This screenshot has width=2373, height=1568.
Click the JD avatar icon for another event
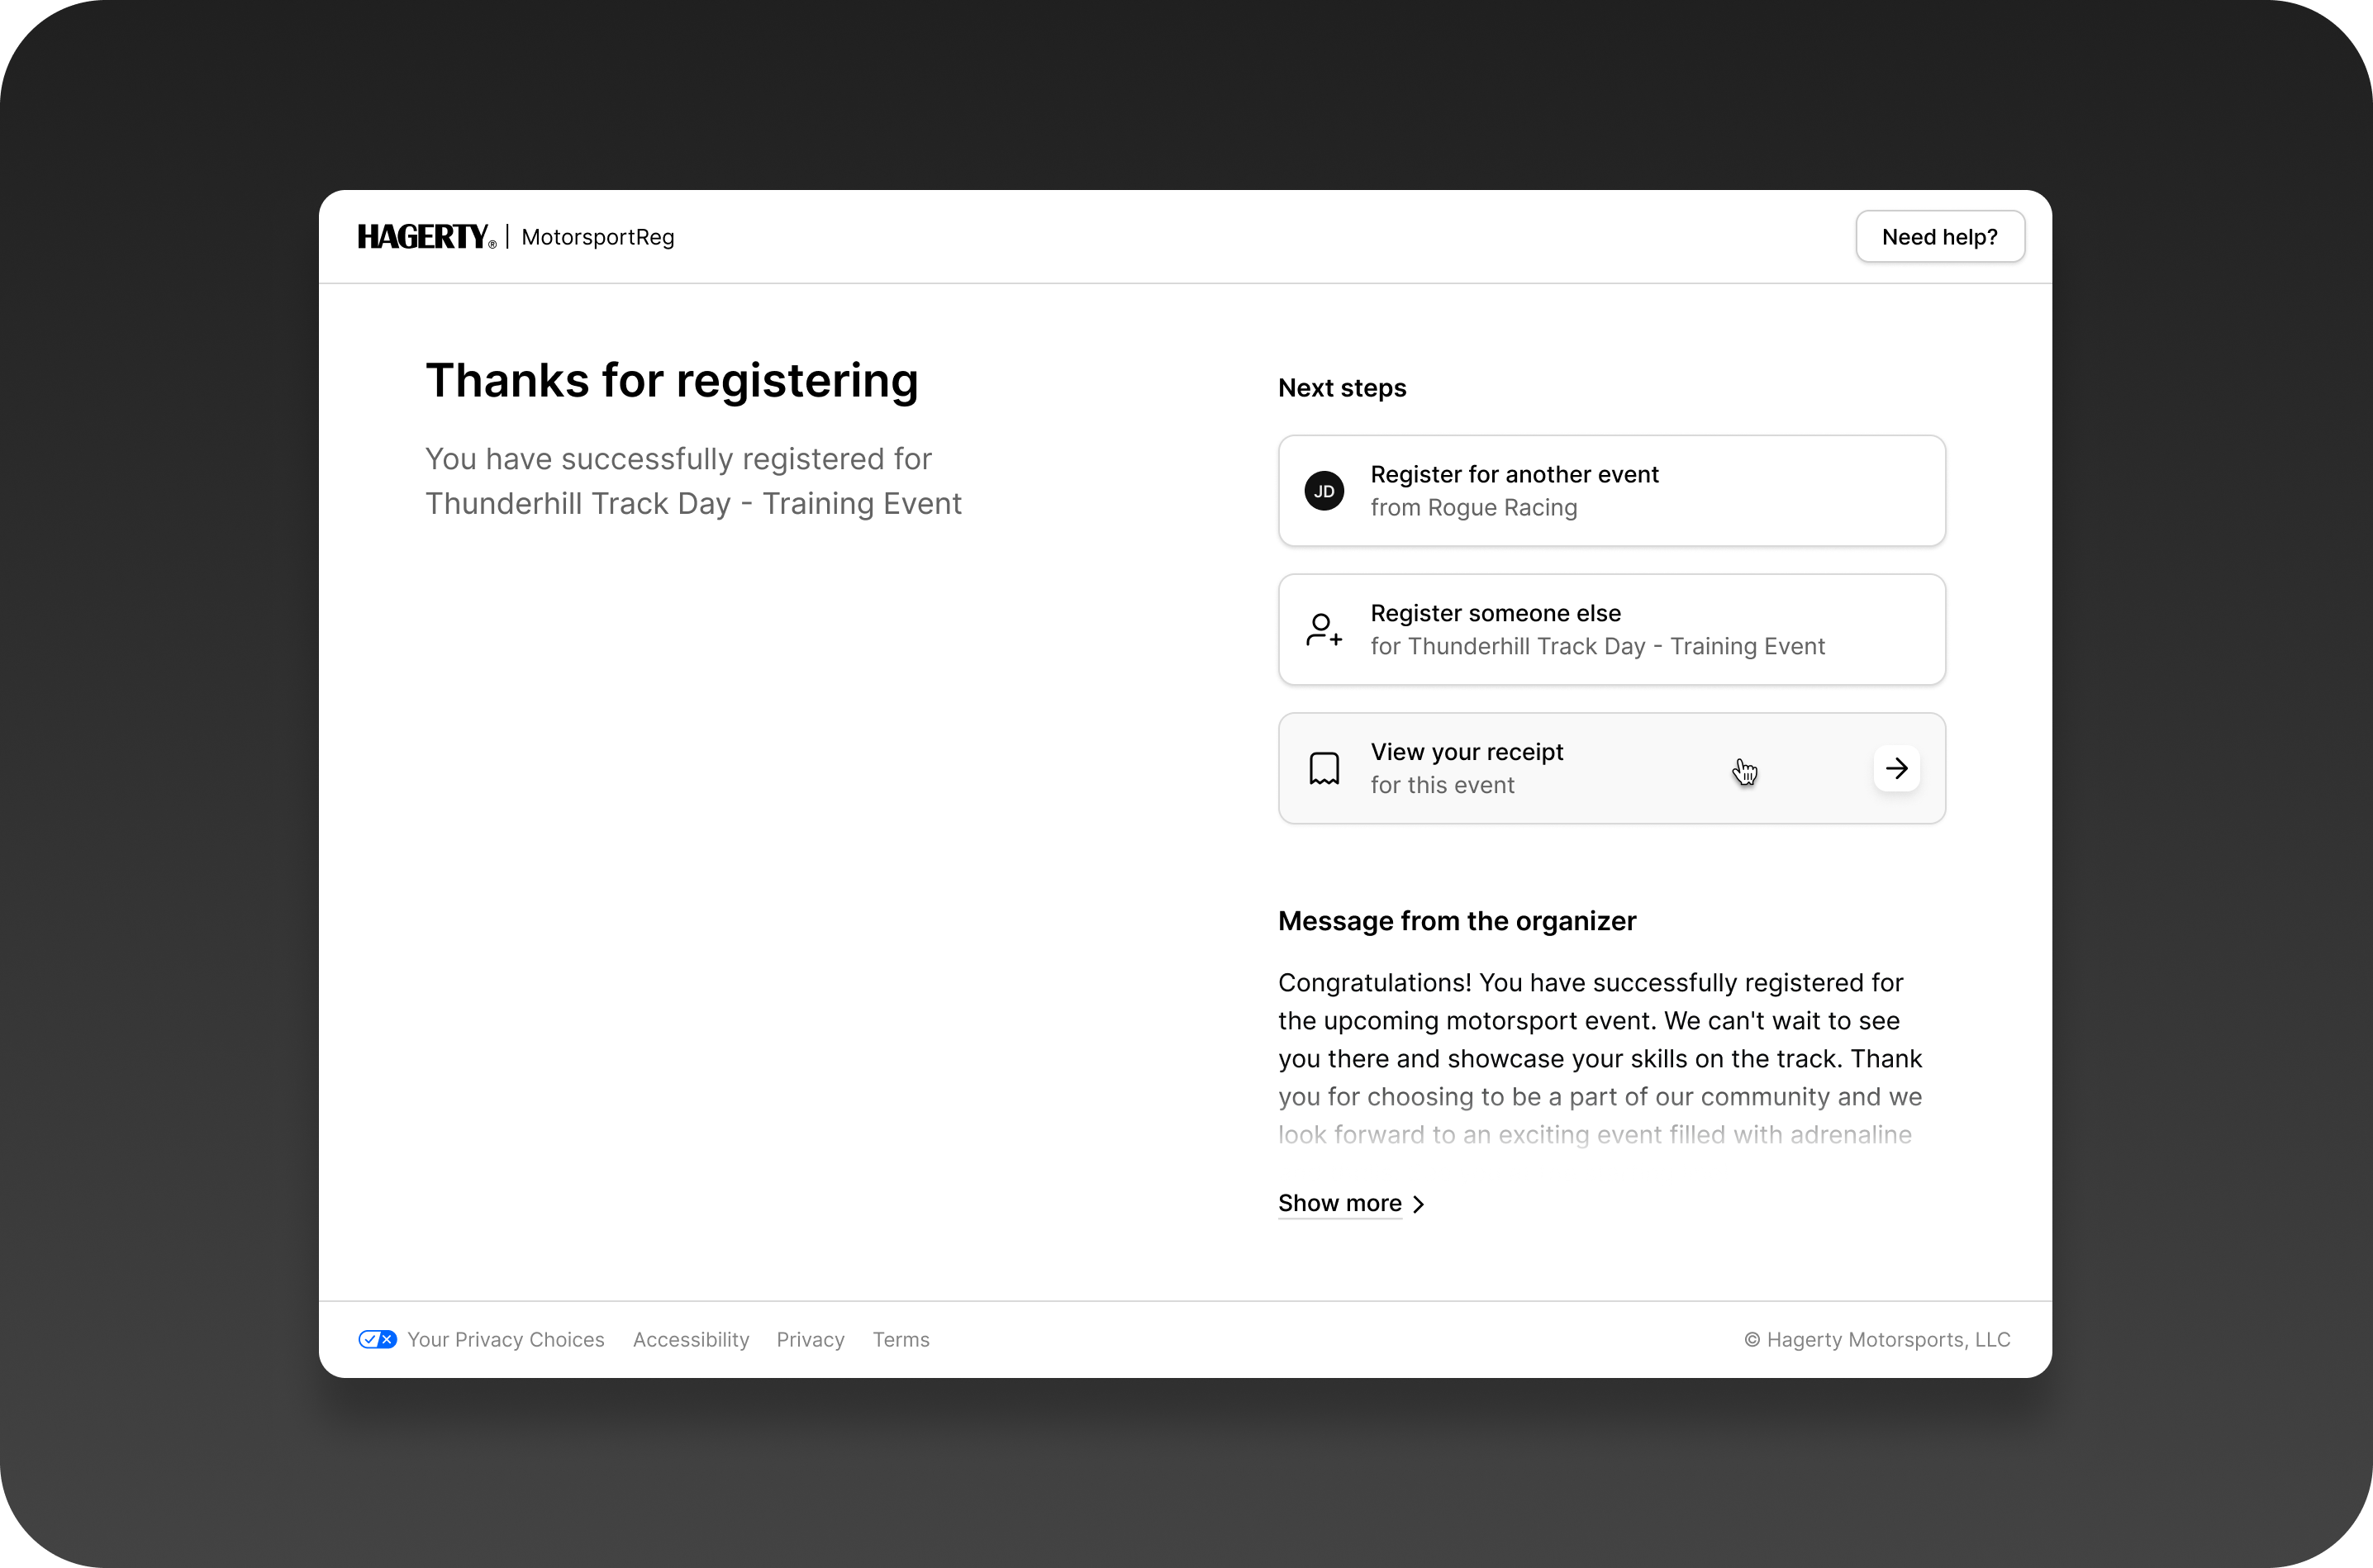(1324, 490)
